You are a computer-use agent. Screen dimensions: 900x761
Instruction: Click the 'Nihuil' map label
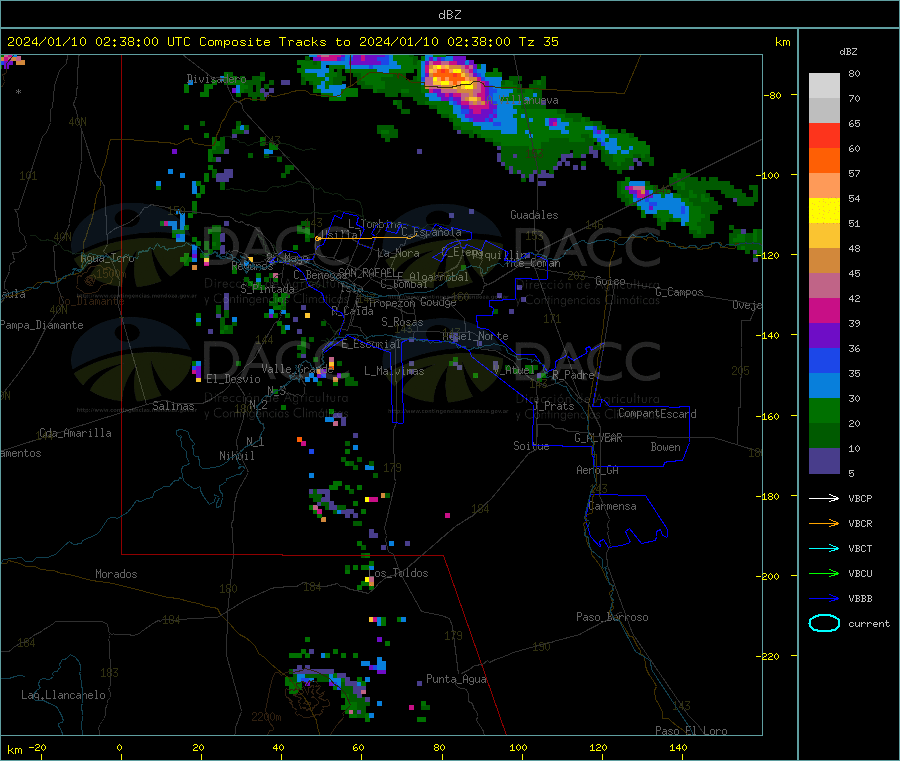(236, 456)
